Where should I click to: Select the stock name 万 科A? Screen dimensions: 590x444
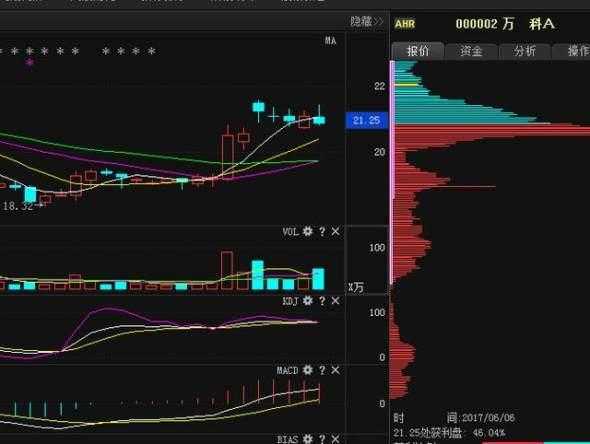(528, 24)
